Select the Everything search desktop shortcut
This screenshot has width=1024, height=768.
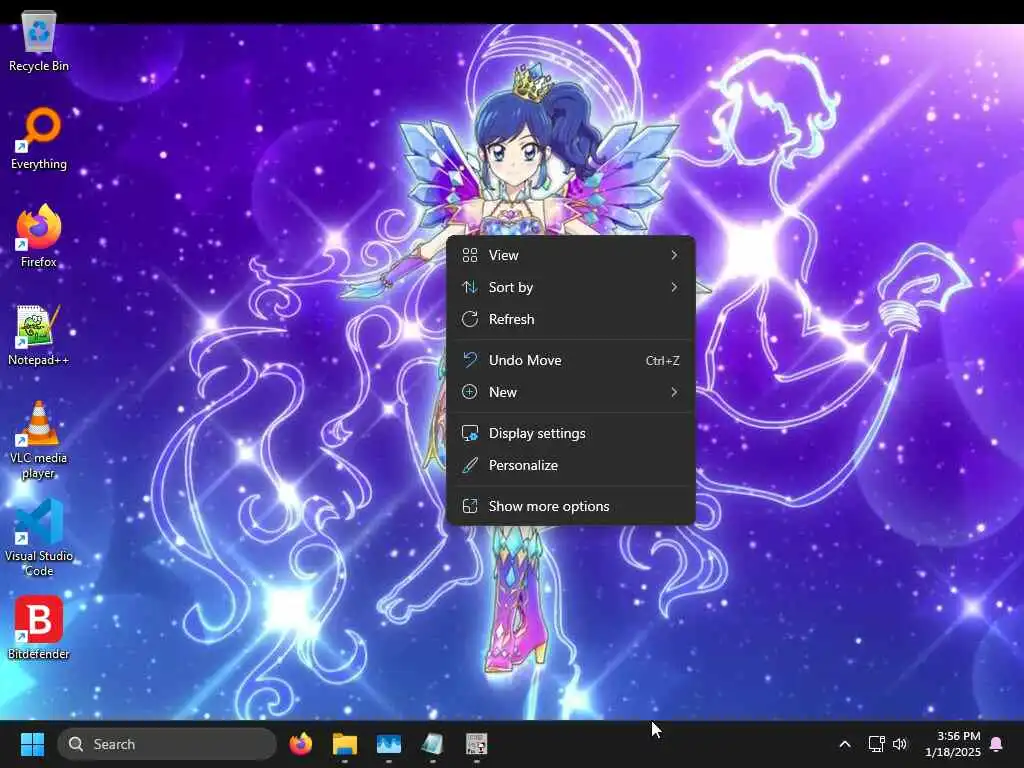39,138
